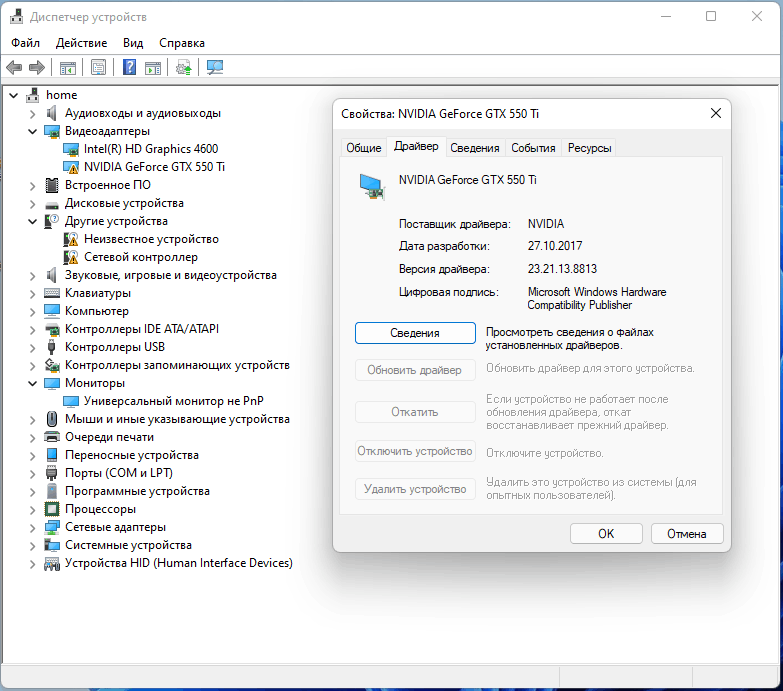
Task: Click the NVIDIA GeForce GTX 550 Ti warning icon in tree
Action: point(71,167)
